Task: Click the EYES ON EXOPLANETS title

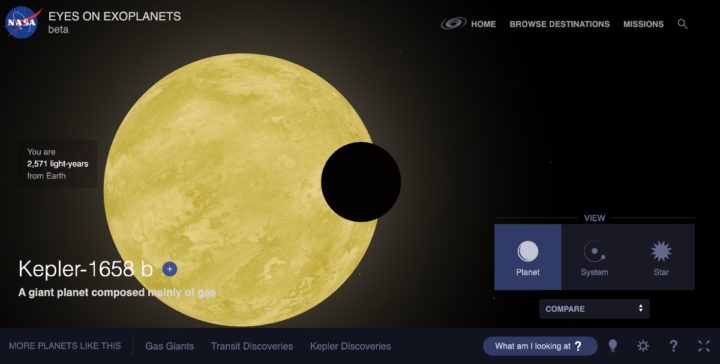Action: [x=114, y=16]
